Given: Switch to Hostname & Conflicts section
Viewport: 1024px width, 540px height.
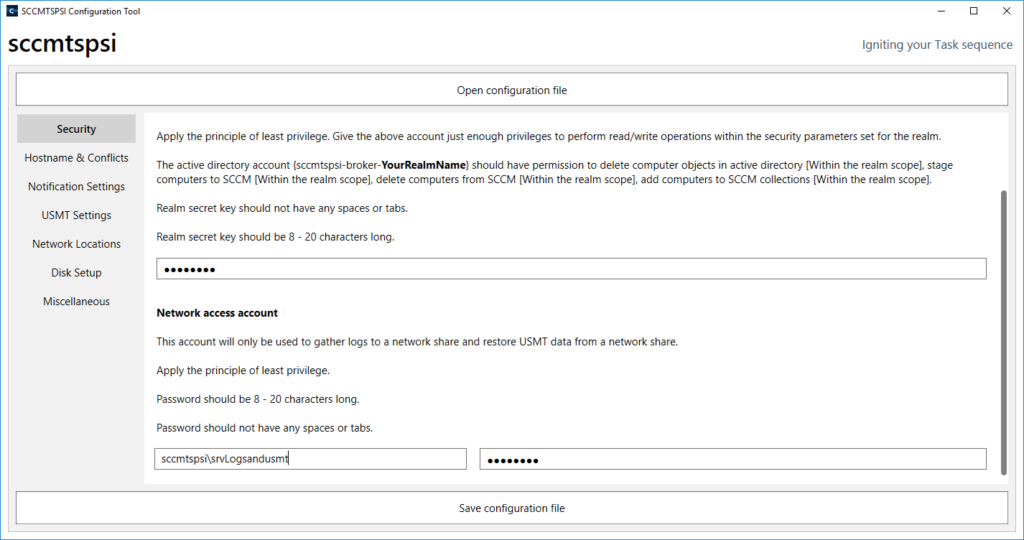Looking at the screenshot, I should (76, 158).
